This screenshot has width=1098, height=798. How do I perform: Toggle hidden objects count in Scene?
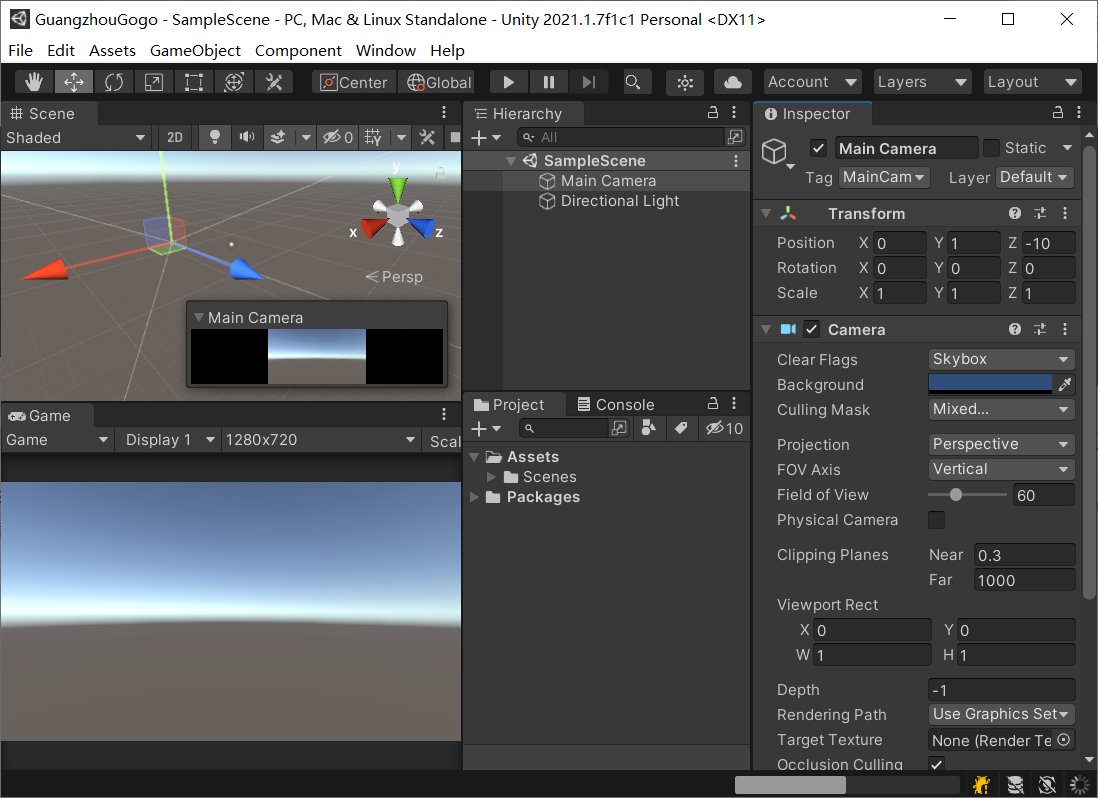pos(338,137)
